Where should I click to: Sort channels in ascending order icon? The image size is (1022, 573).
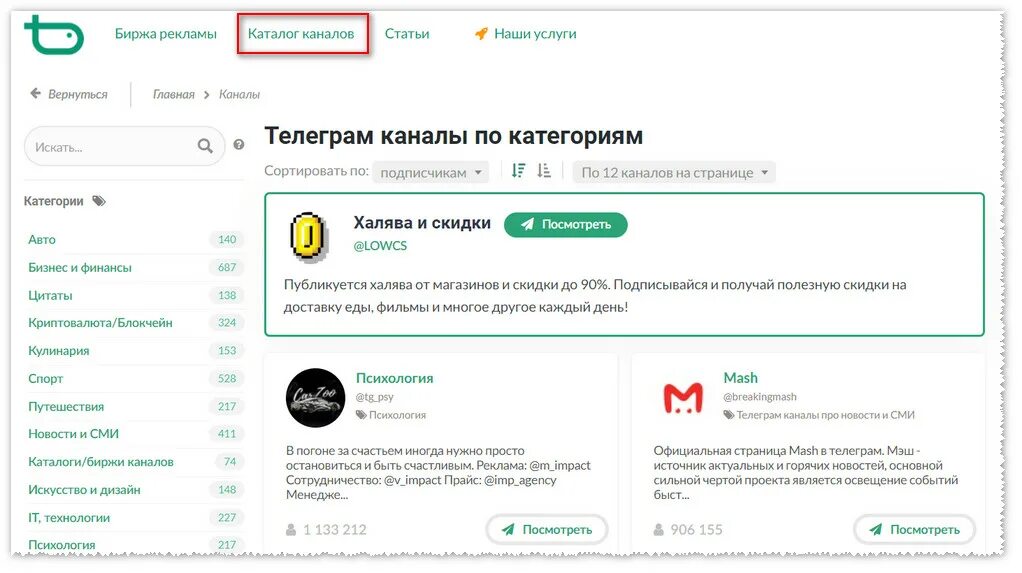(x=544, y=171)
